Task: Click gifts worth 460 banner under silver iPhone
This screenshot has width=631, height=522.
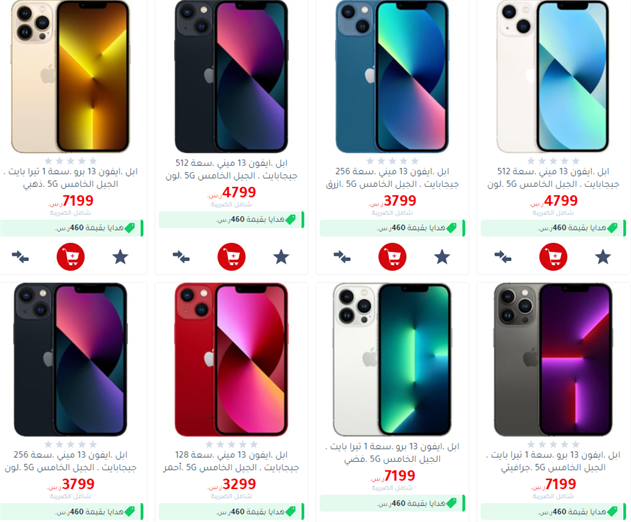Action: pos(392,503)
